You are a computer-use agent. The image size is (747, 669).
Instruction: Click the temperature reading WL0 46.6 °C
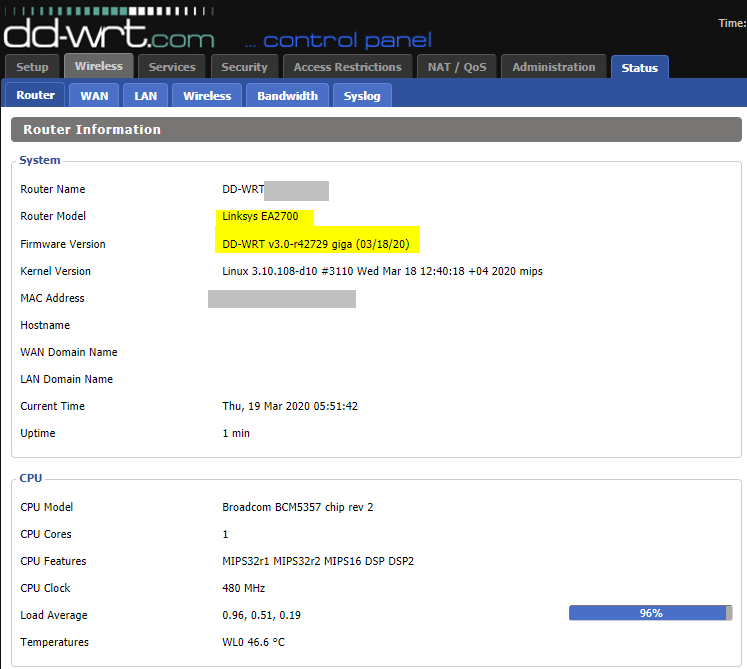(x=253, y=642)
